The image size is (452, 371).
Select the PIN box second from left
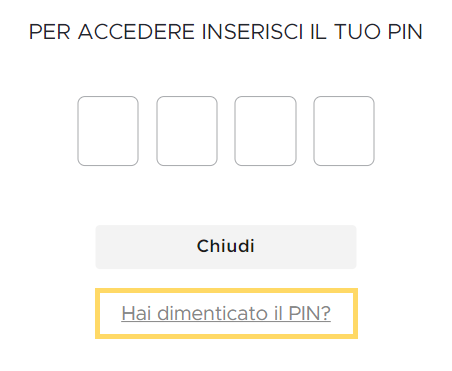(x=187, y=131)
